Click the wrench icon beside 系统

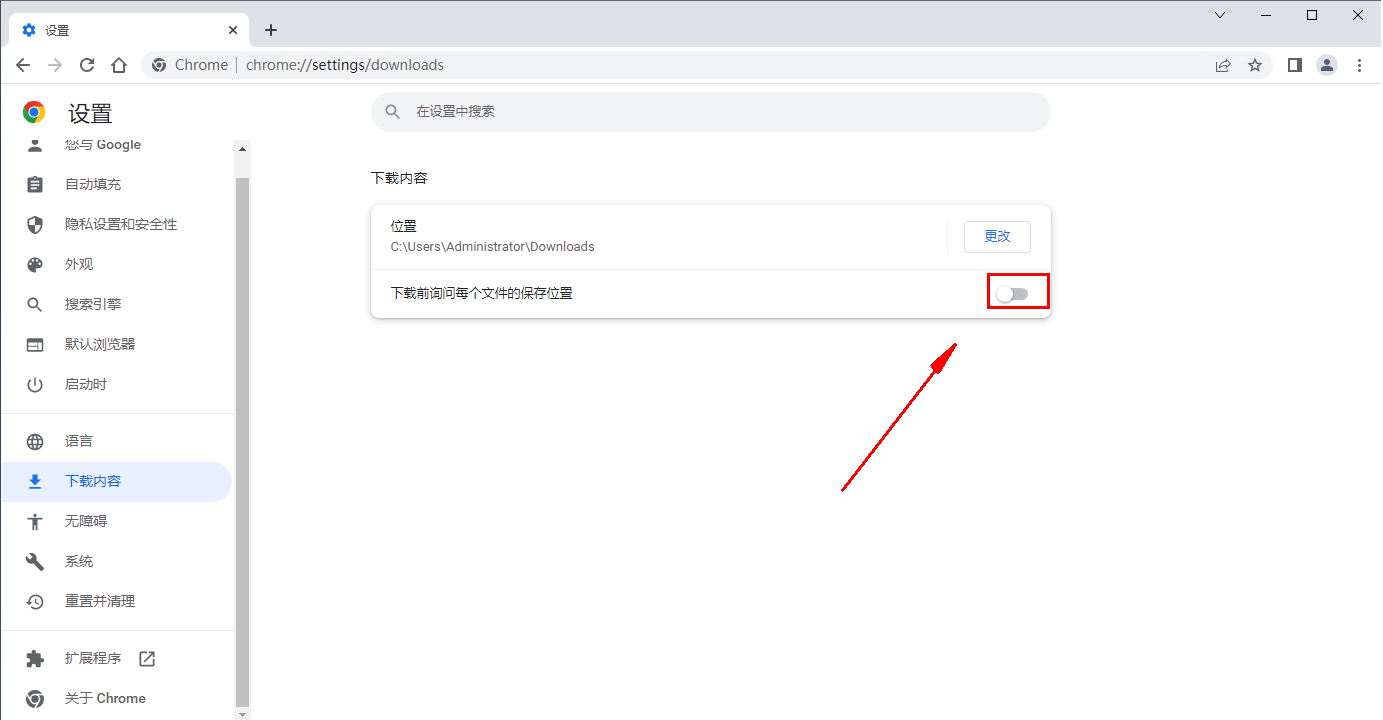click(35, 562)
